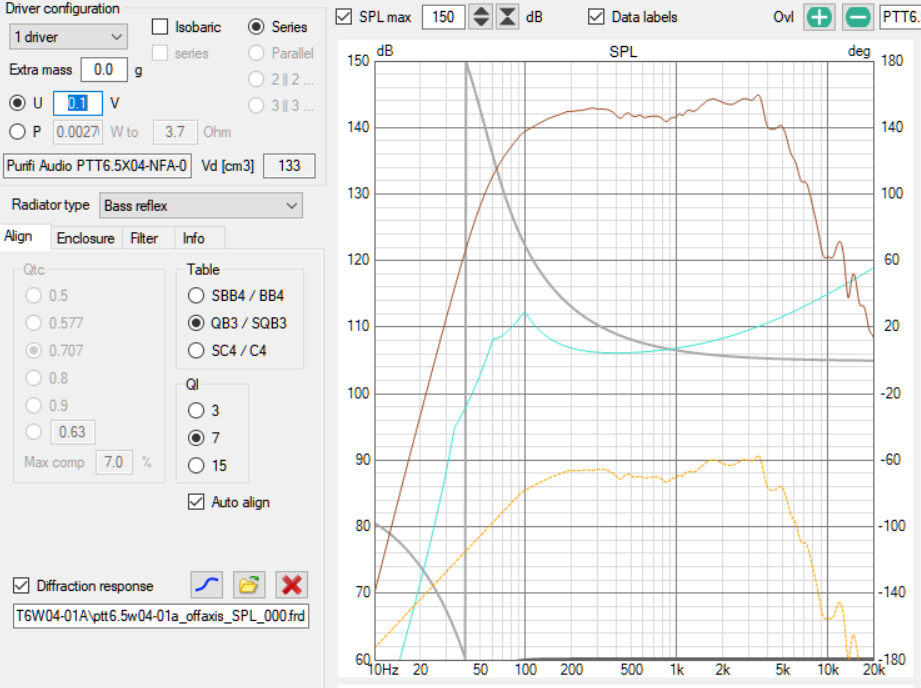921x688 pixels.
Task: Click the Ovl overlay name field PTT6
Action: coord(900,17)
